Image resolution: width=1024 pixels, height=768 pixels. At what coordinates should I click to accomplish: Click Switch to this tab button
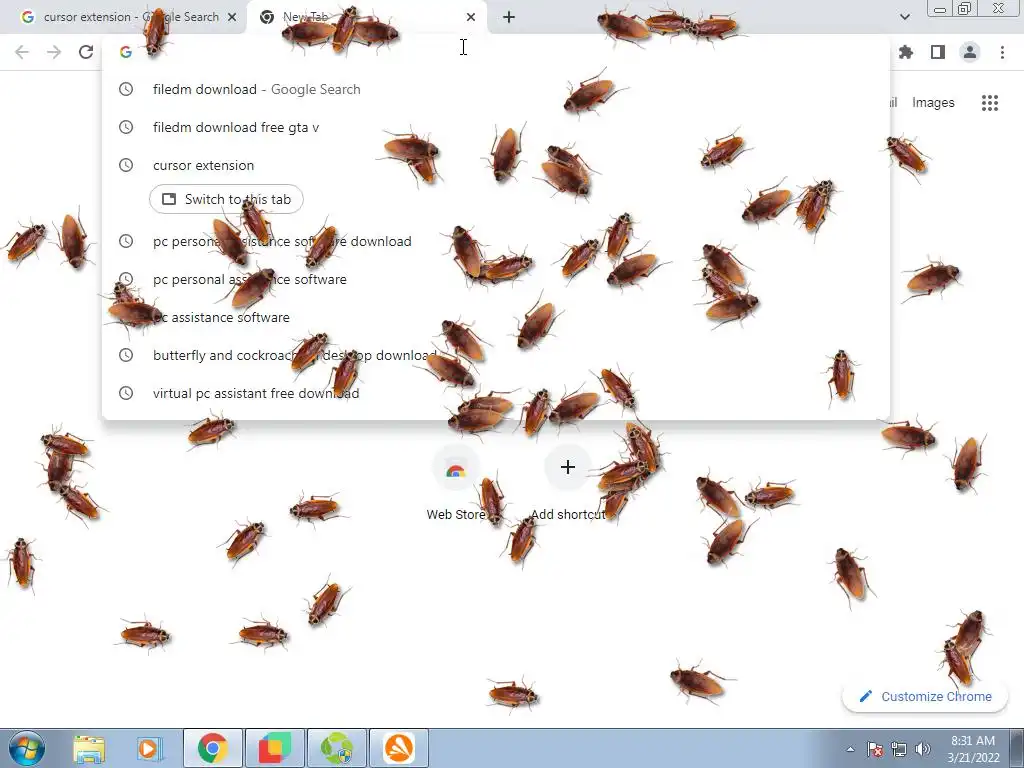(x=226, y=199)
